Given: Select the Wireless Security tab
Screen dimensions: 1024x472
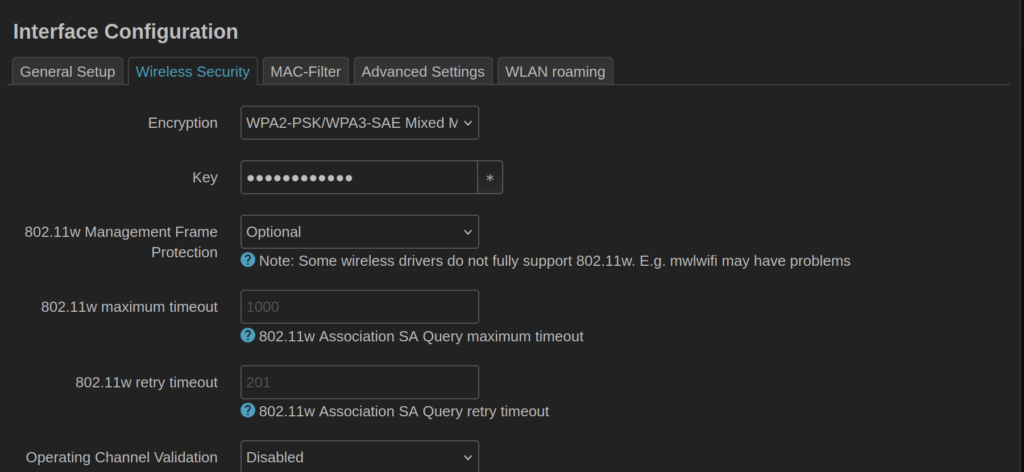Looking at the screenshot, I should [x=192, y=72].
